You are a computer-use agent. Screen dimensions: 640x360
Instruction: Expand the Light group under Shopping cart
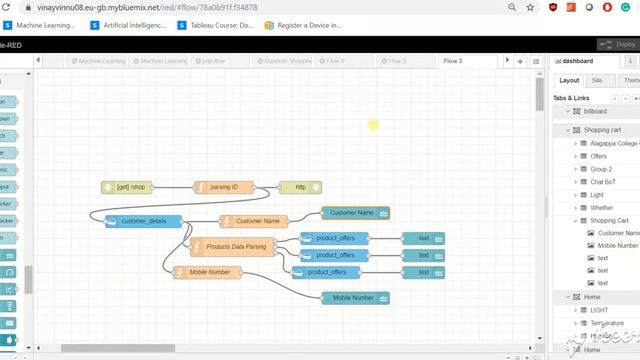tap(576, 195)
